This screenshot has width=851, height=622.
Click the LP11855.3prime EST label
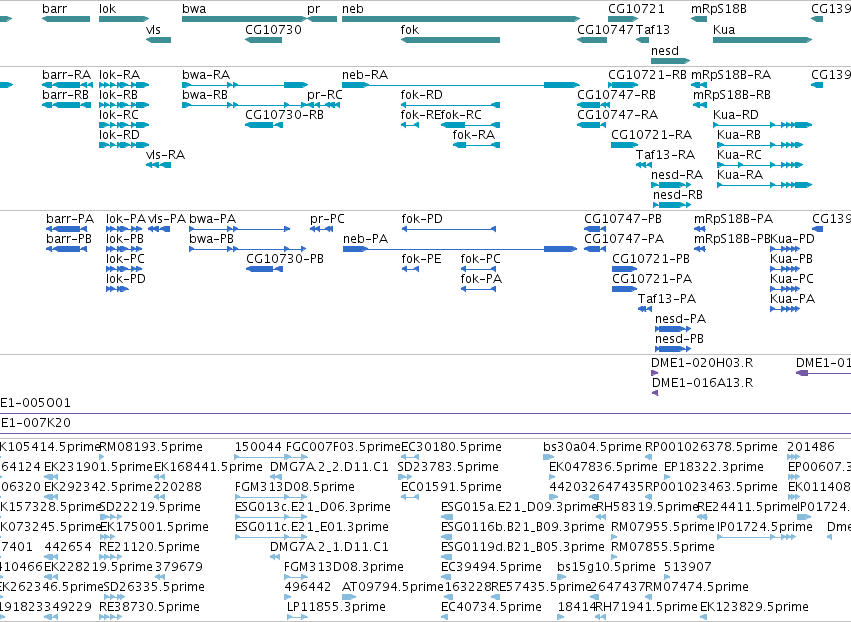pos(336,606)
